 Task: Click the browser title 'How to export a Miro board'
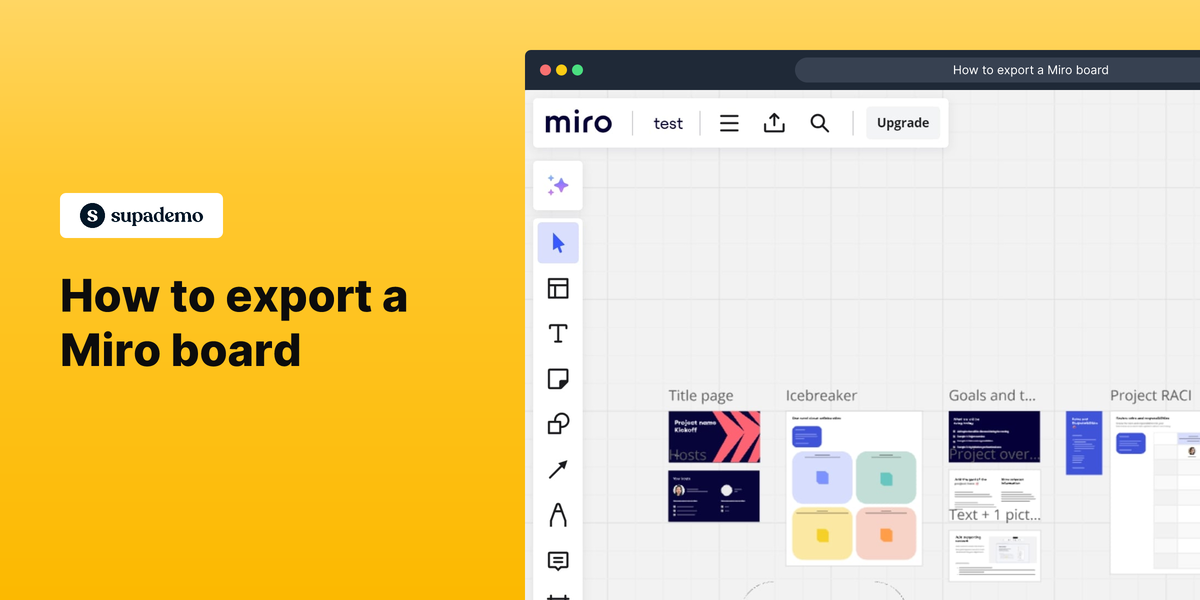pyautogui.click(x=1030, y=70)
